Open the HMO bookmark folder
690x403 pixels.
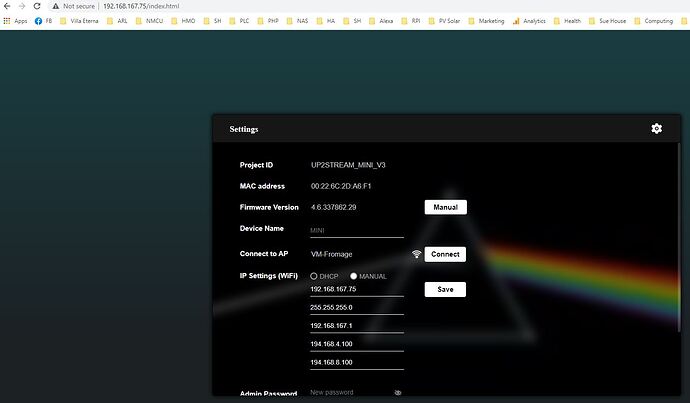183,21
